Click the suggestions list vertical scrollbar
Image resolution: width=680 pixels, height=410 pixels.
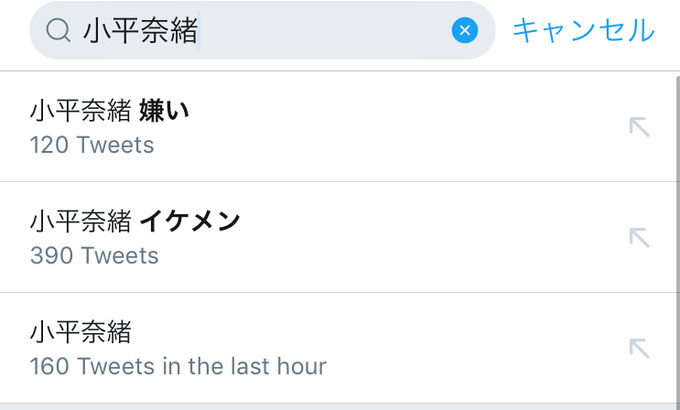(678, 239)
